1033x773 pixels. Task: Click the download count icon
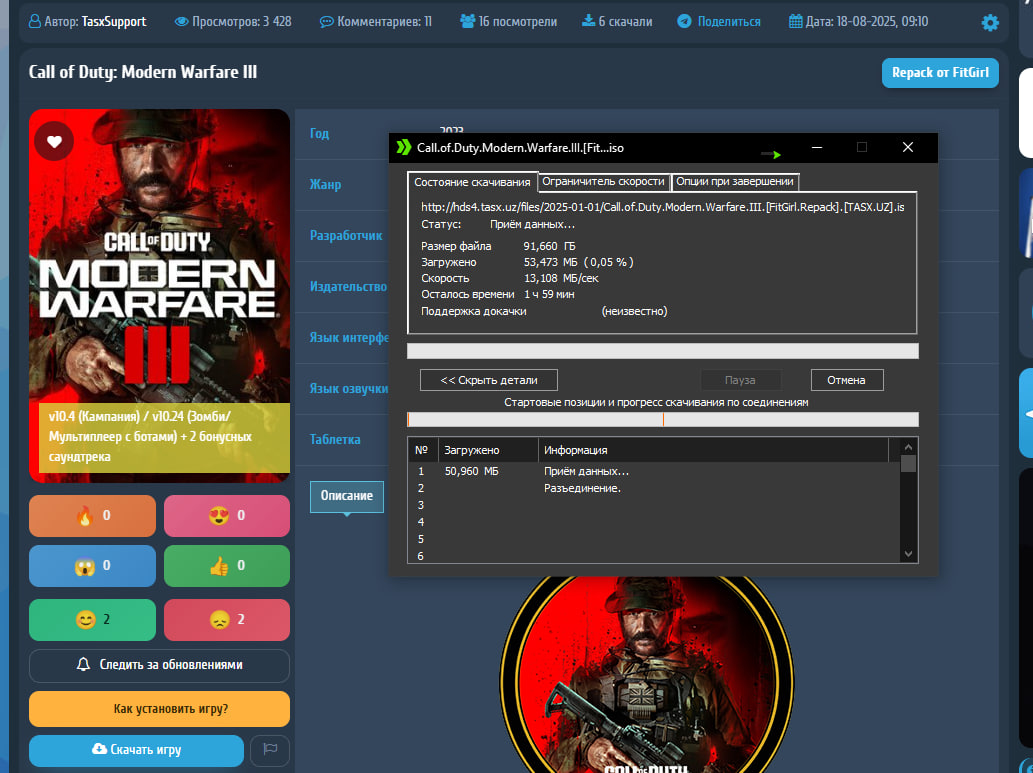point(588,21)
